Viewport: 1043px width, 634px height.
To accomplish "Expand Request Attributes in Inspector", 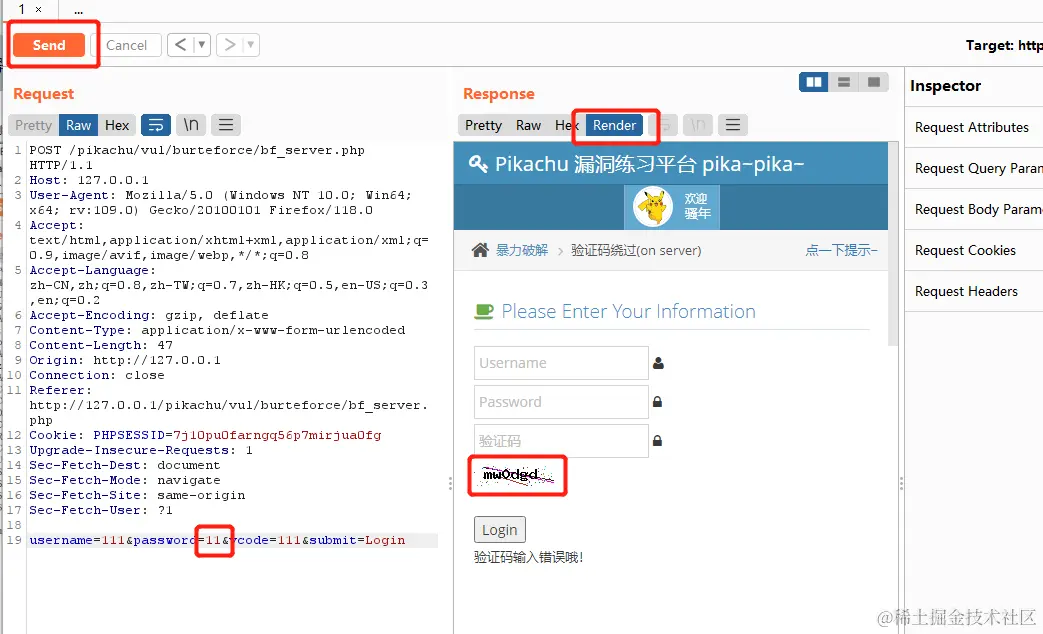I will (974, 127).
